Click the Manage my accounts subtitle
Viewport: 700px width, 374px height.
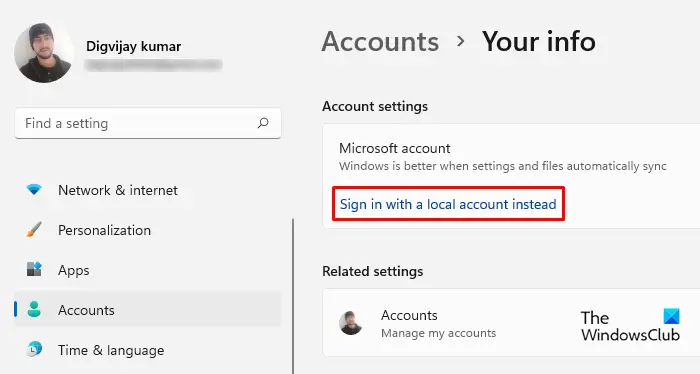pyautogui.click(x=438, y=333)
